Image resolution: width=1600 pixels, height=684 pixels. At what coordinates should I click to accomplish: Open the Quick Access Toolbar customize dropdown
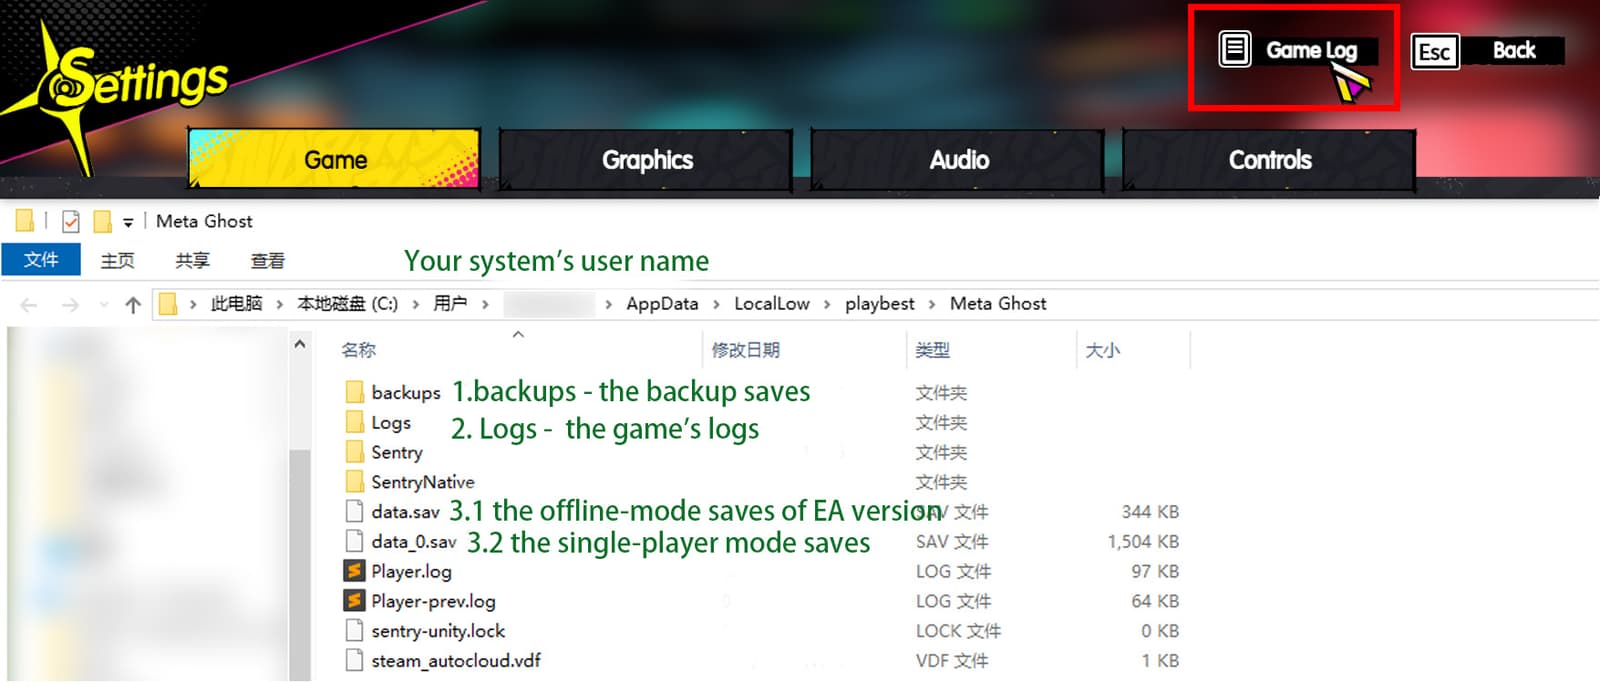(128, 222)
